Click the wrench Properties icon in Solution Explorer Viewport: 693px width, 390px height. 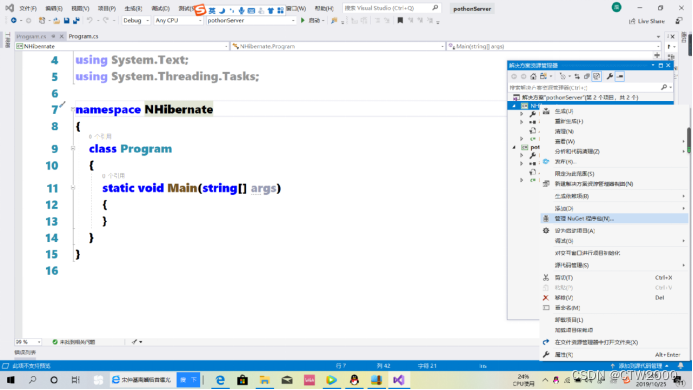609,76
